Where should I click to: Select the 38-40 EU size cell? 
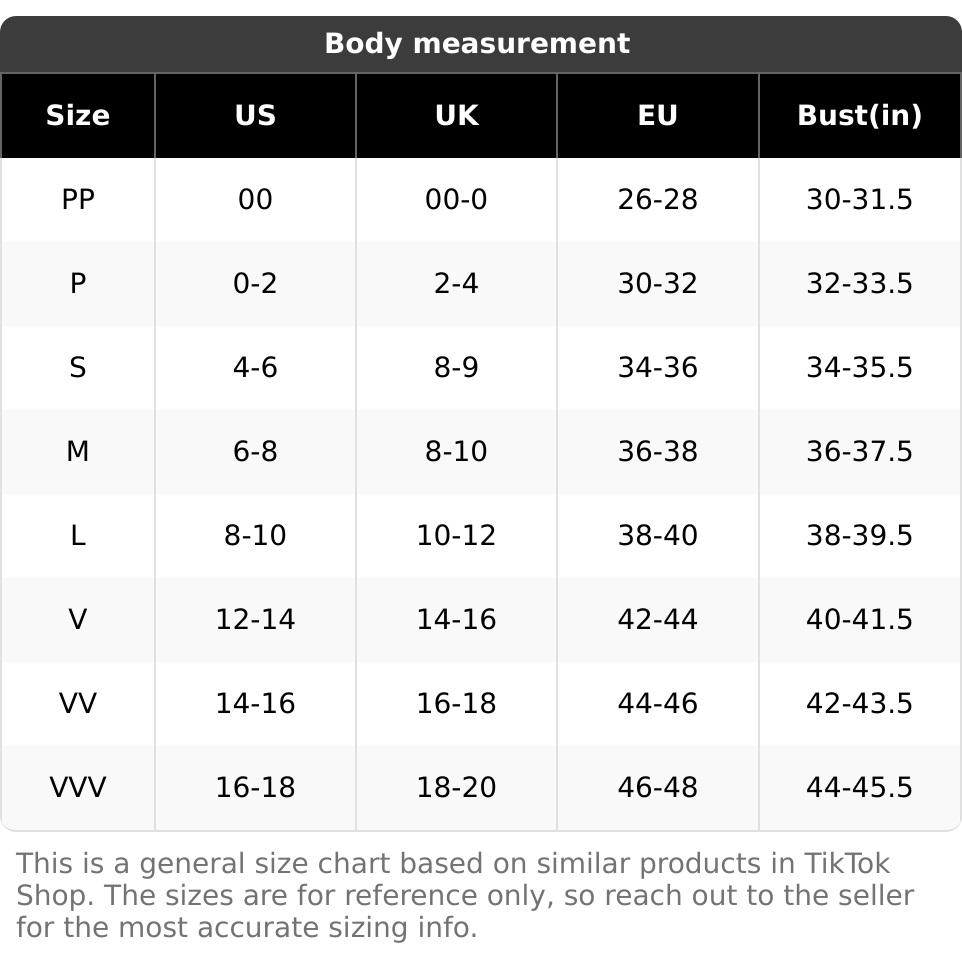(x=657, y=536)
